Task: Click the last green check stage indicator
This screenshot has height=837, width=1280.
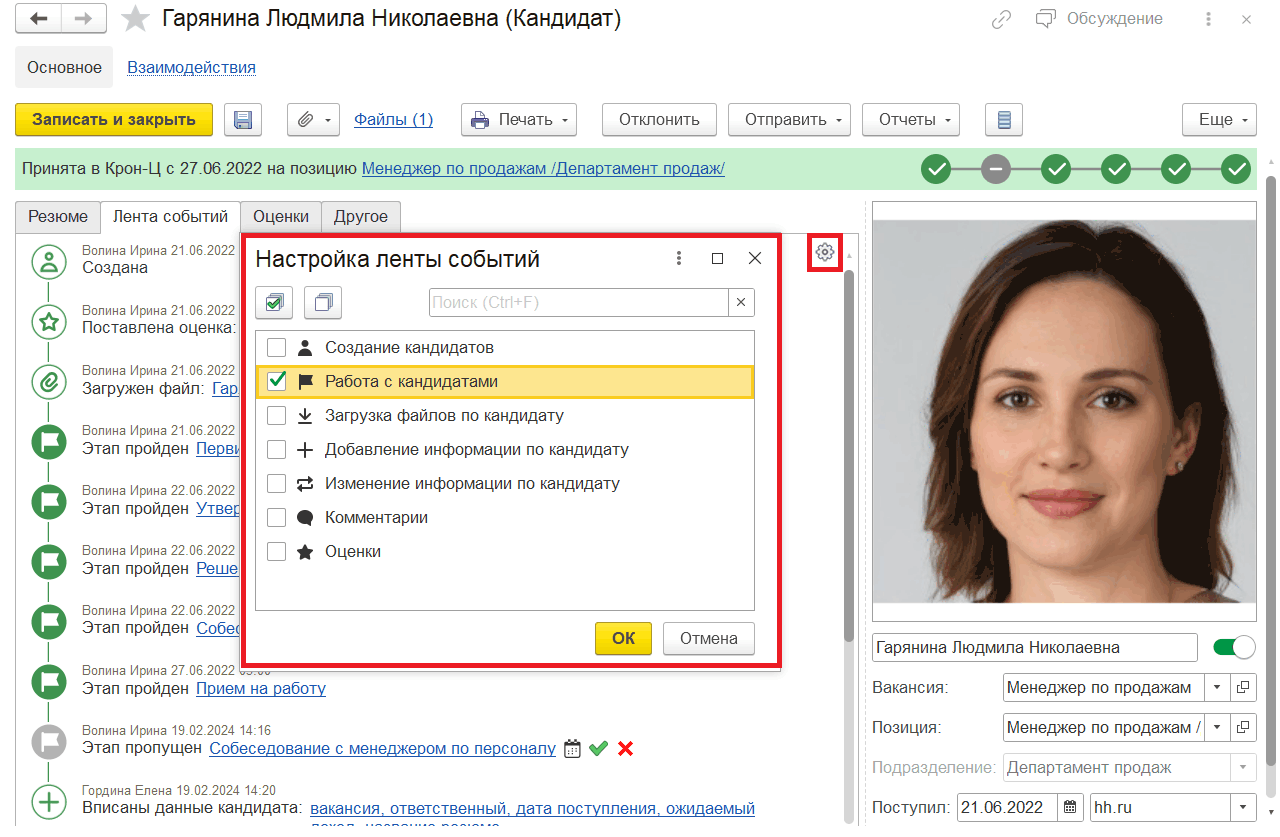Action: pyautogui.click(x=1238, y=170)
